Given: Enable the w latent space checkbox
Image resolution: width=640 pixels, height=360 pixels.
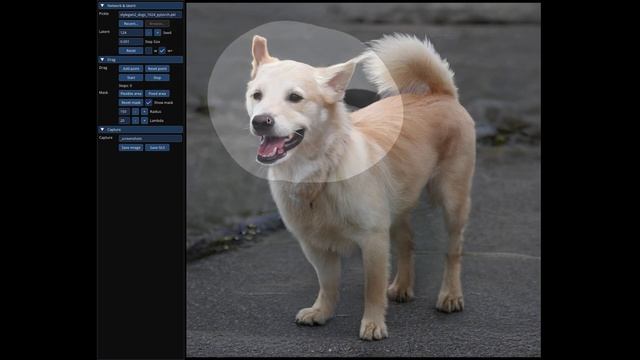Looking at the screenshot, I should point(149,51).
